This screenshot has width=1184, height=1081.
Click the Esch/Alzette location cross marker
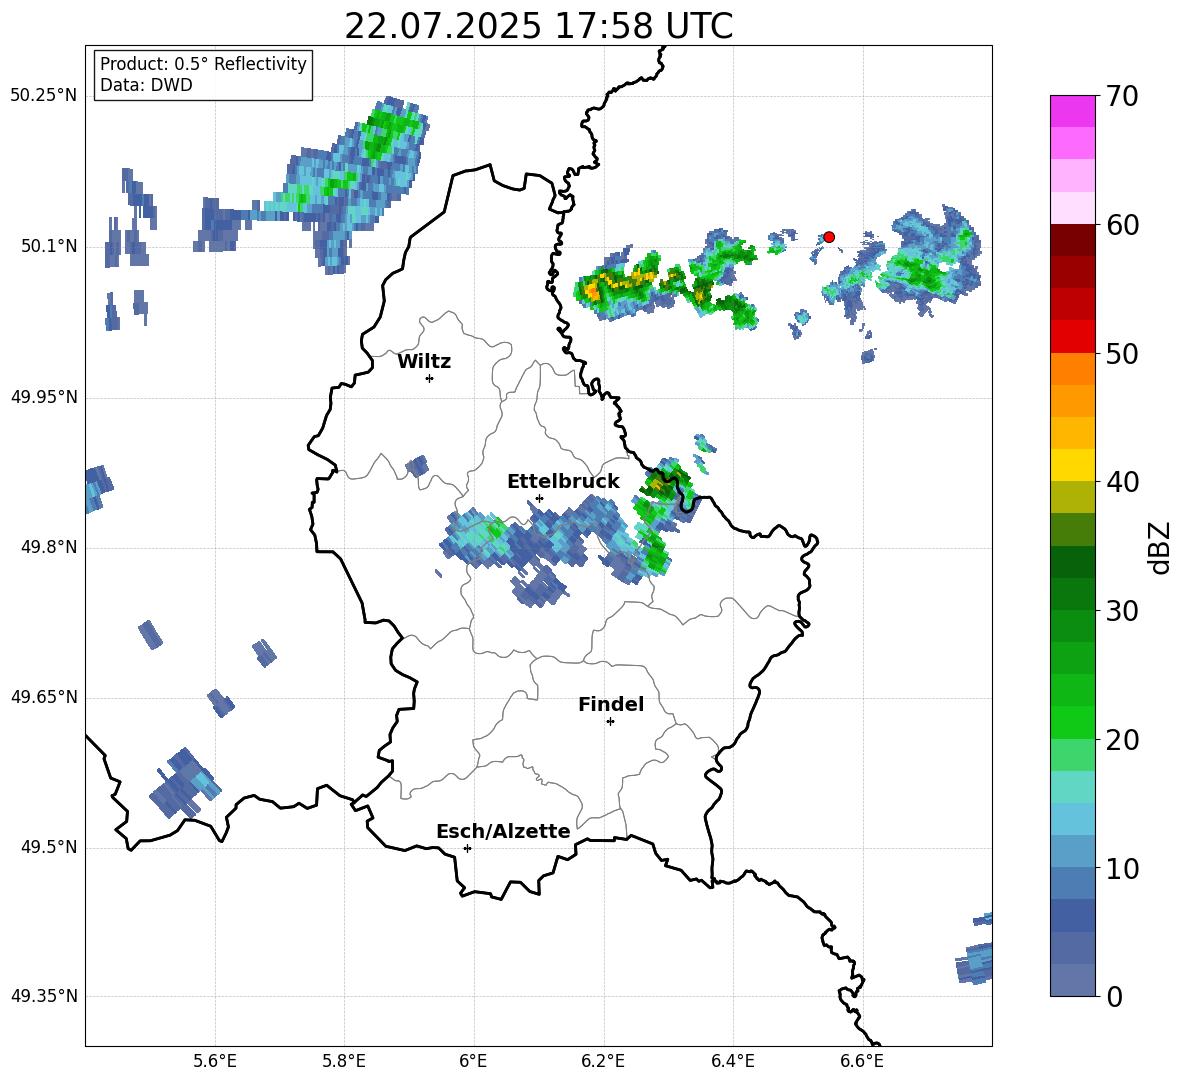tap(467, 848)
